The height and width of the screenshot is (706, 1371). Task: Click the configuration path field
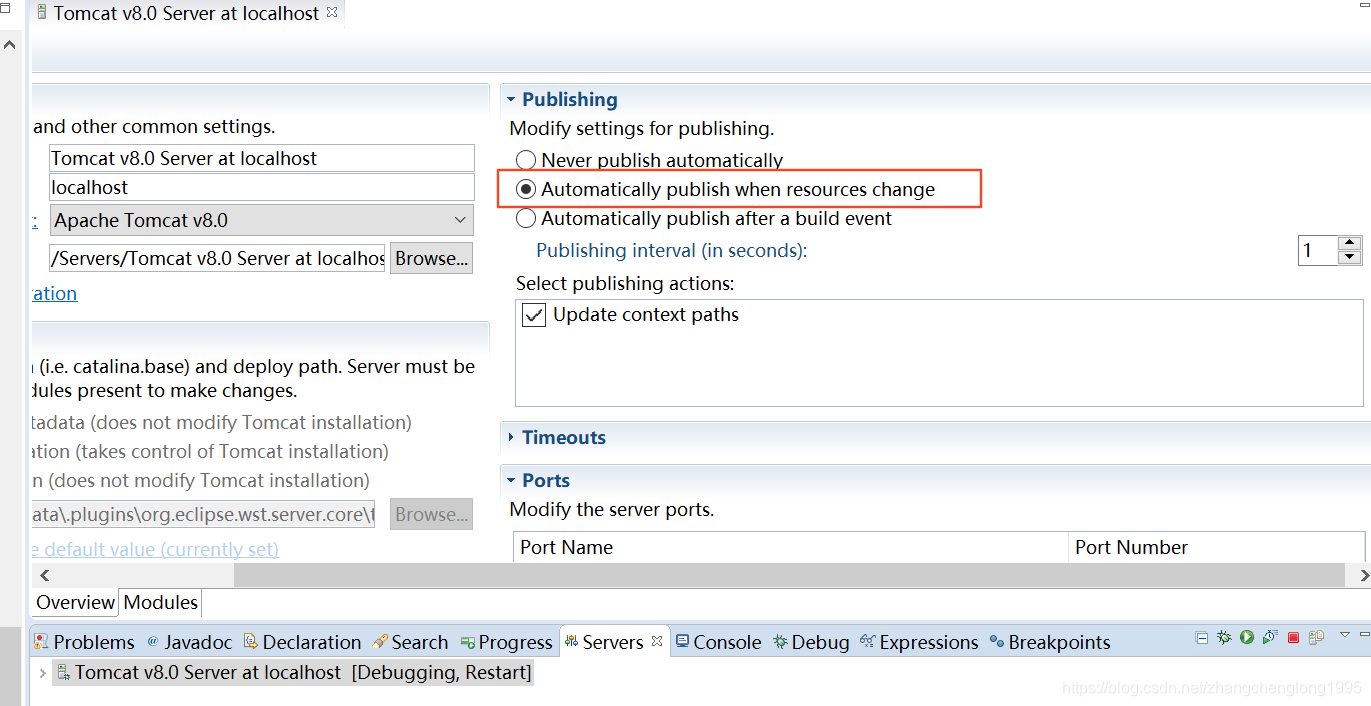[x=217, y=258]
